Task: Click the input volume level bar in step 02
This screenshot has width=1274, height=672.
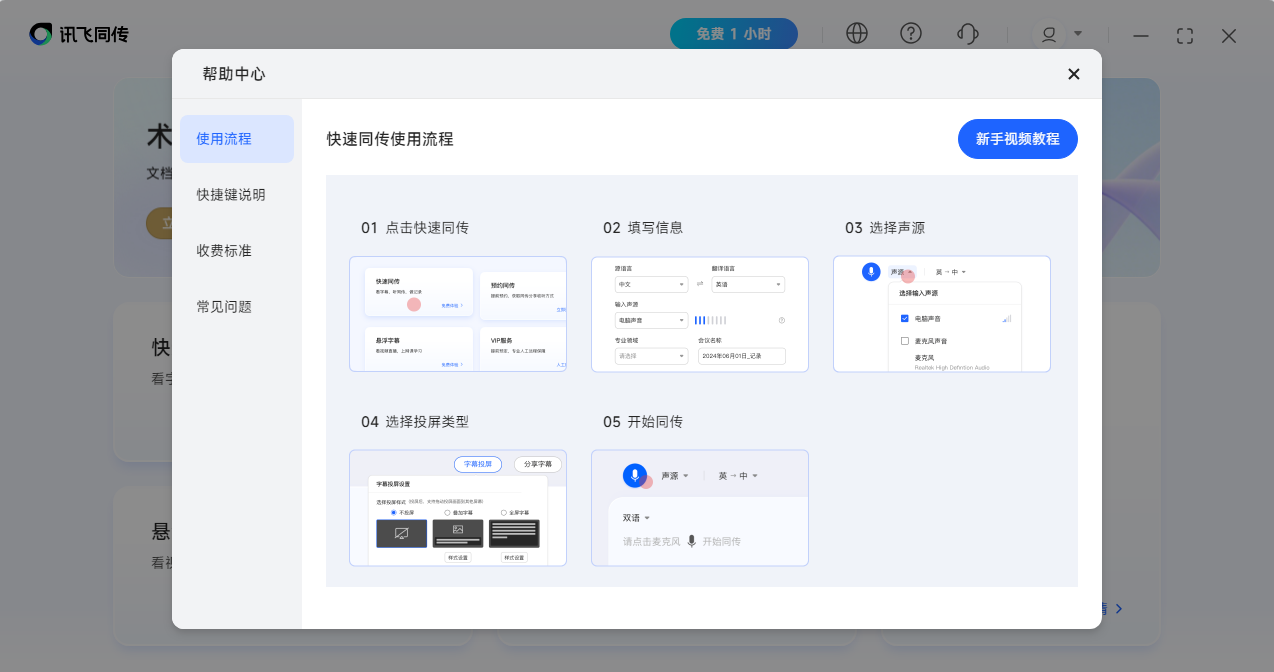Action: tap(711, 320)
